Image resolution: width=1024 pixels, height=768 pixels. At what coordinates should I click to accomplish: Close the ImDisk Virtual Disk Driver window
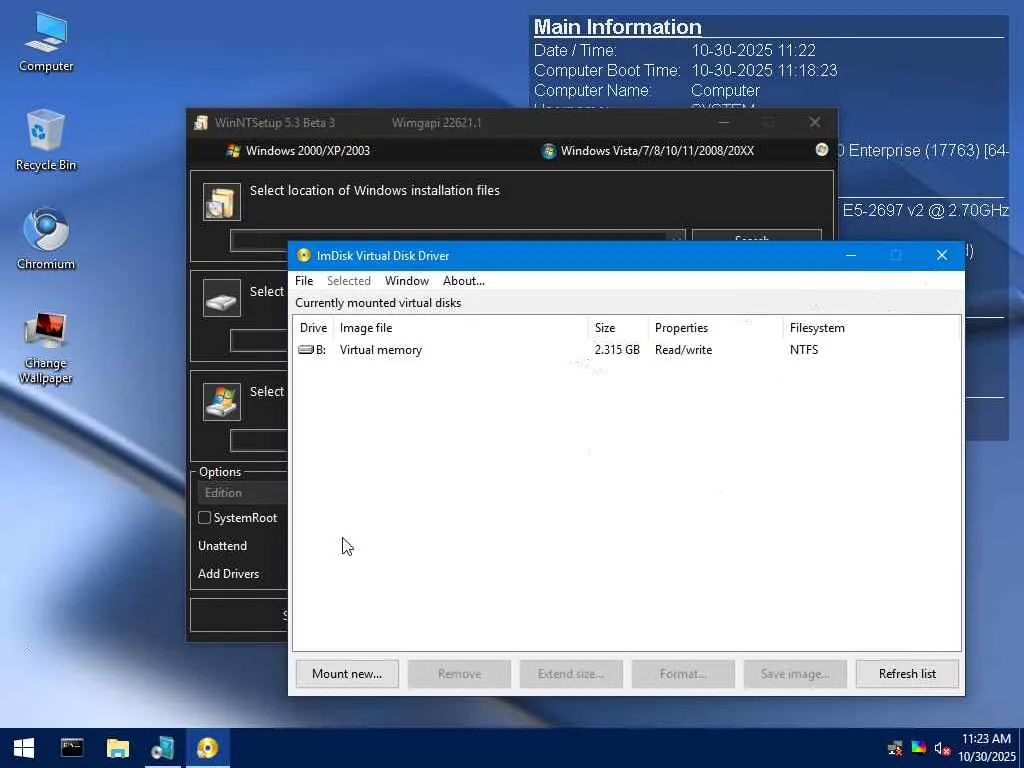(942, 255)
